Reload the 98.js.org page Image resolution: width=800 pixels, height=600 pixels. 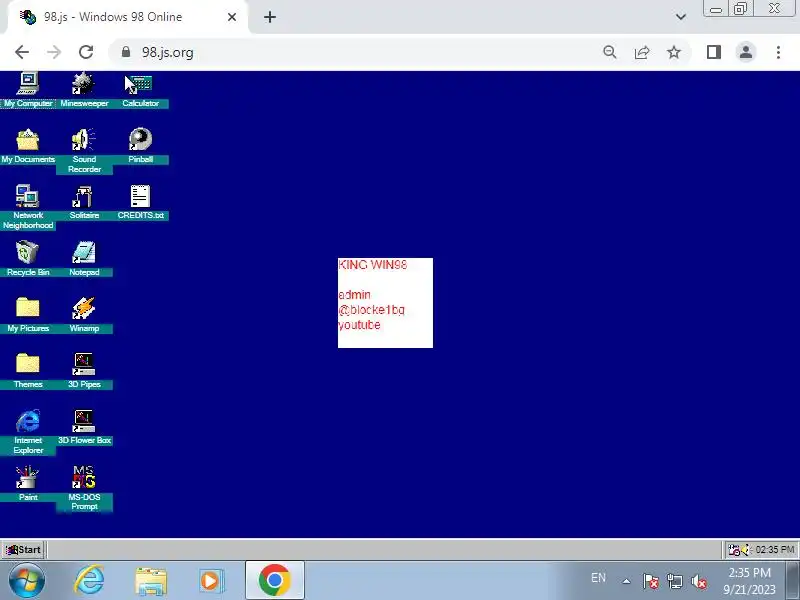pos(86,52)
